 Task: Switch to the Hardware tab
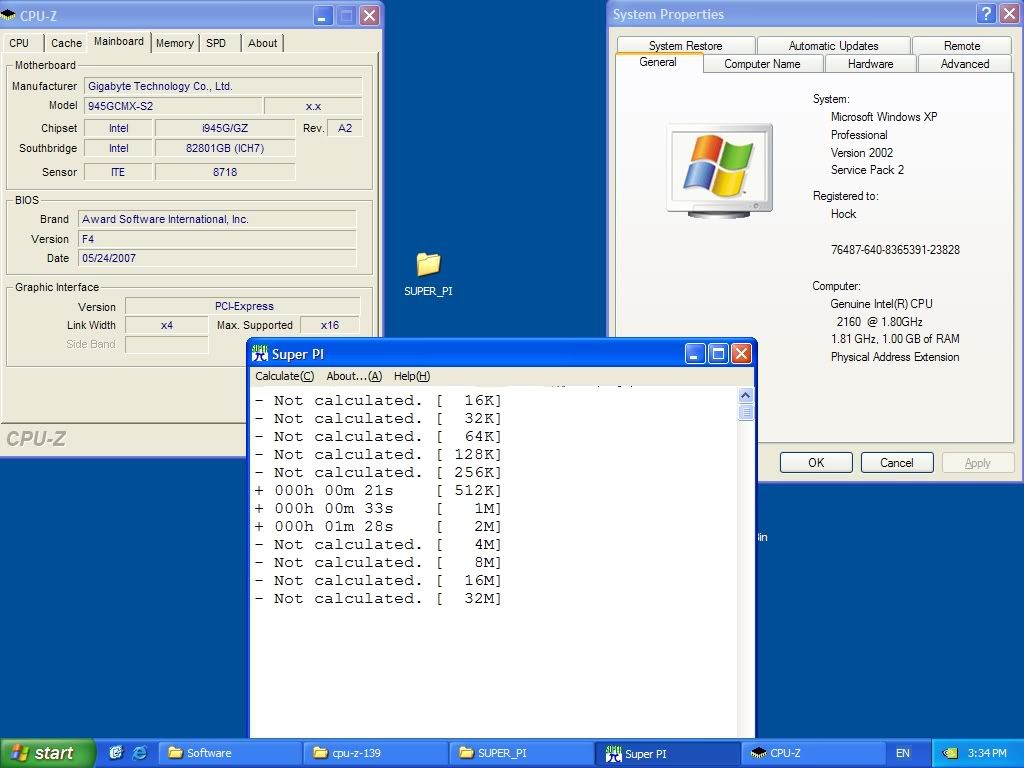870,64
